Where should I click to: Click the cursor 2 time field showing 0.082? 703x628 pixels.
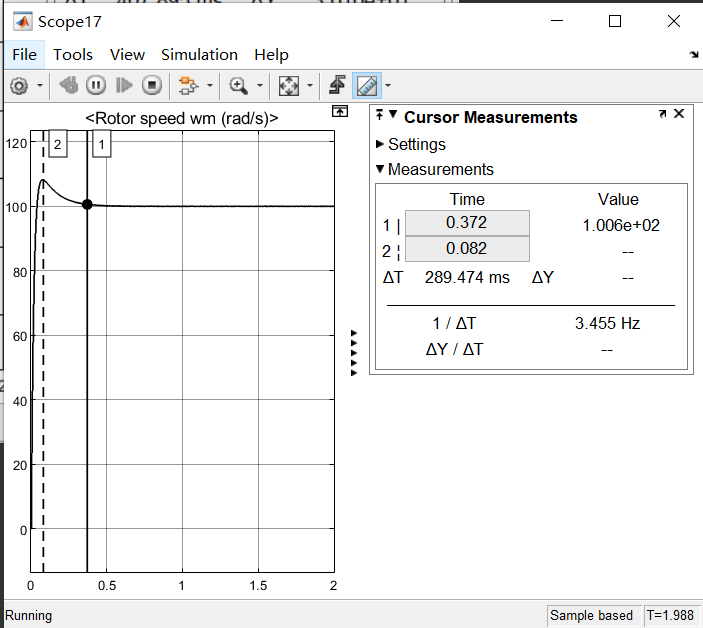(467, 249)
